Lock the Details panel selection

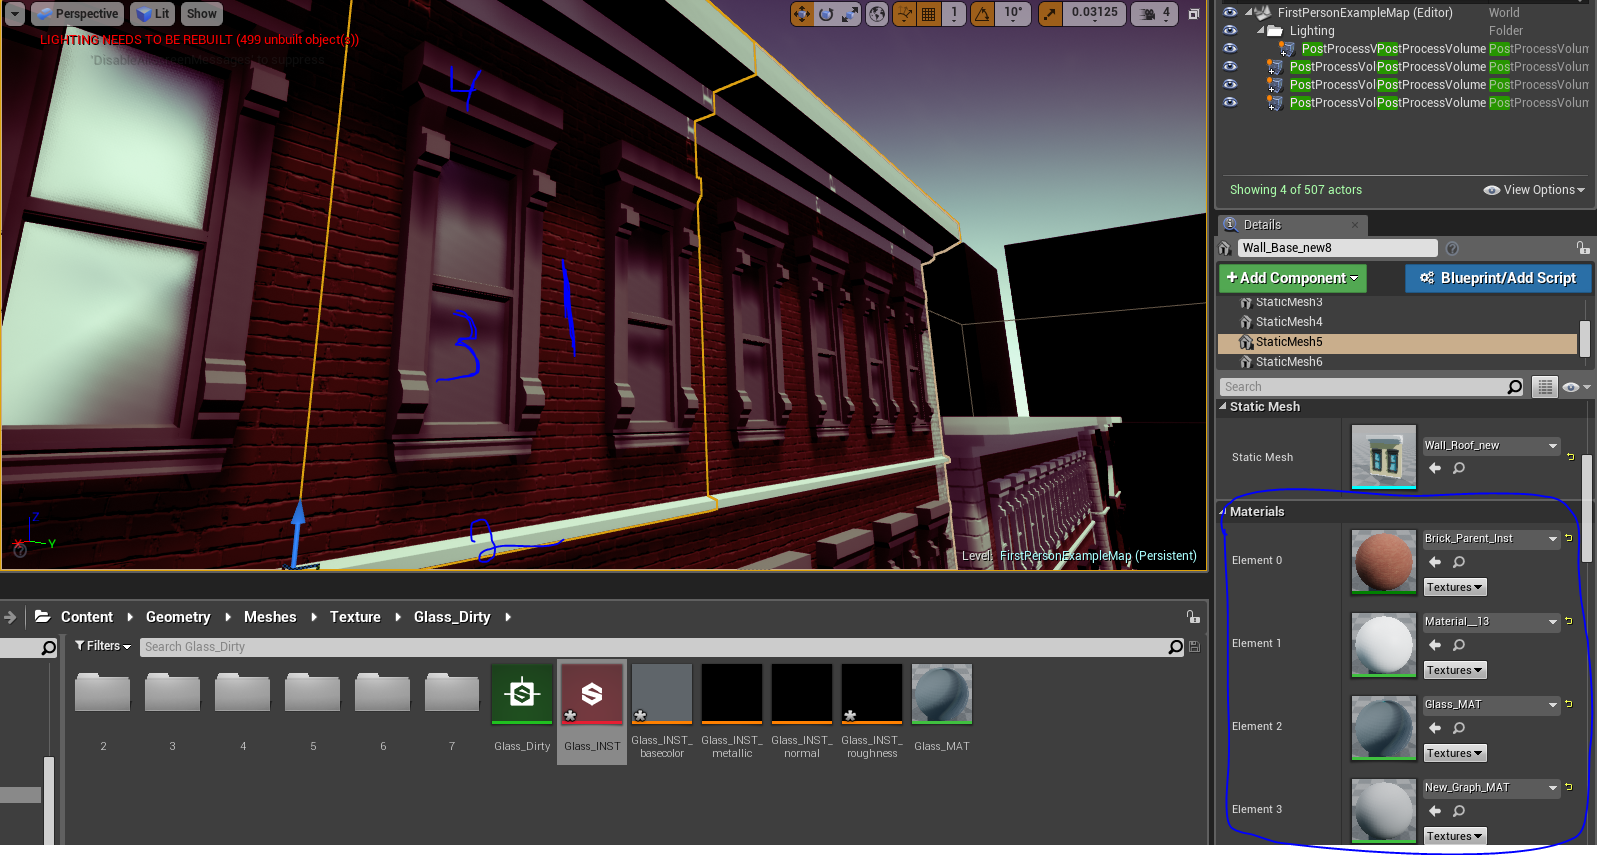click(1582, 248)
